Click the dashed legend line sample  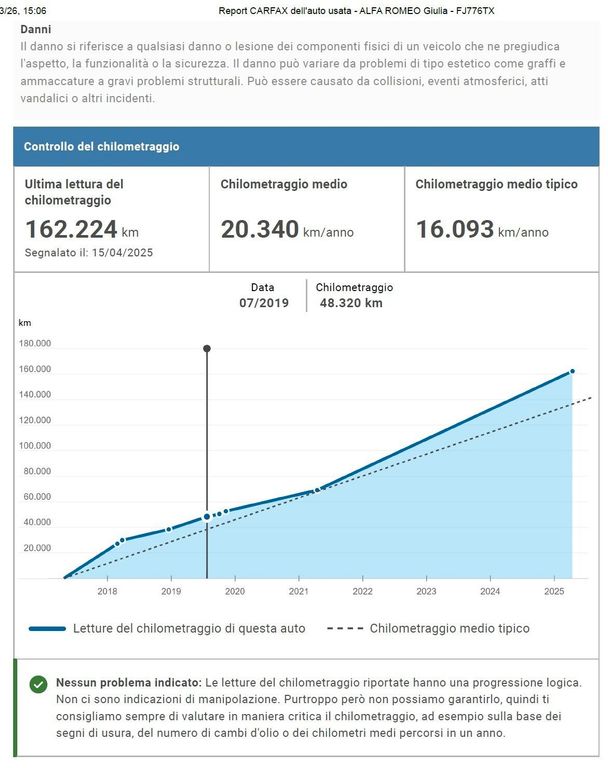(x=343, y=629)
